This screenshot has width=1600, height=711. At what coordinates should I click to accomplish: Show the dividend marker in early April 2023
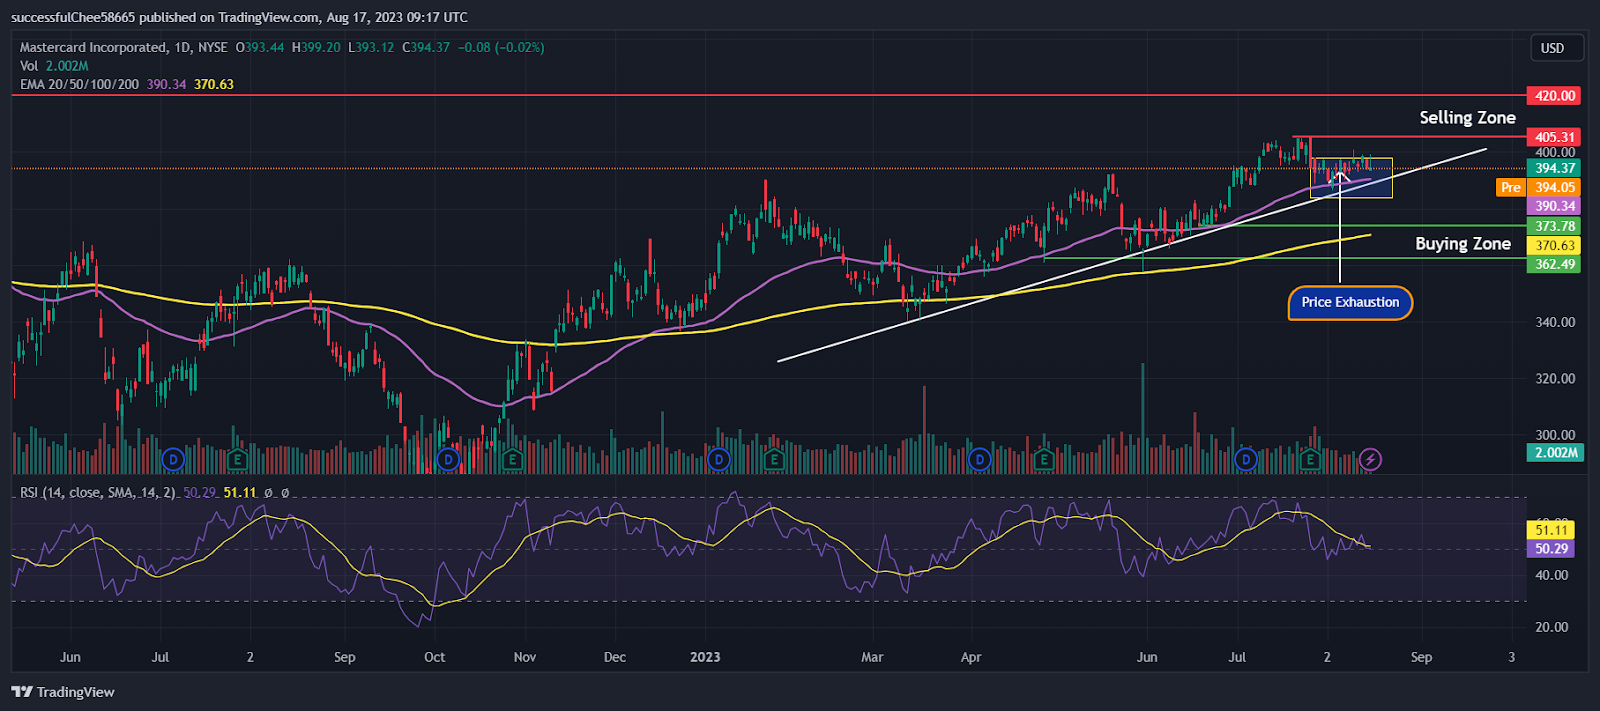pyautogui.click(x=980, y=459)
